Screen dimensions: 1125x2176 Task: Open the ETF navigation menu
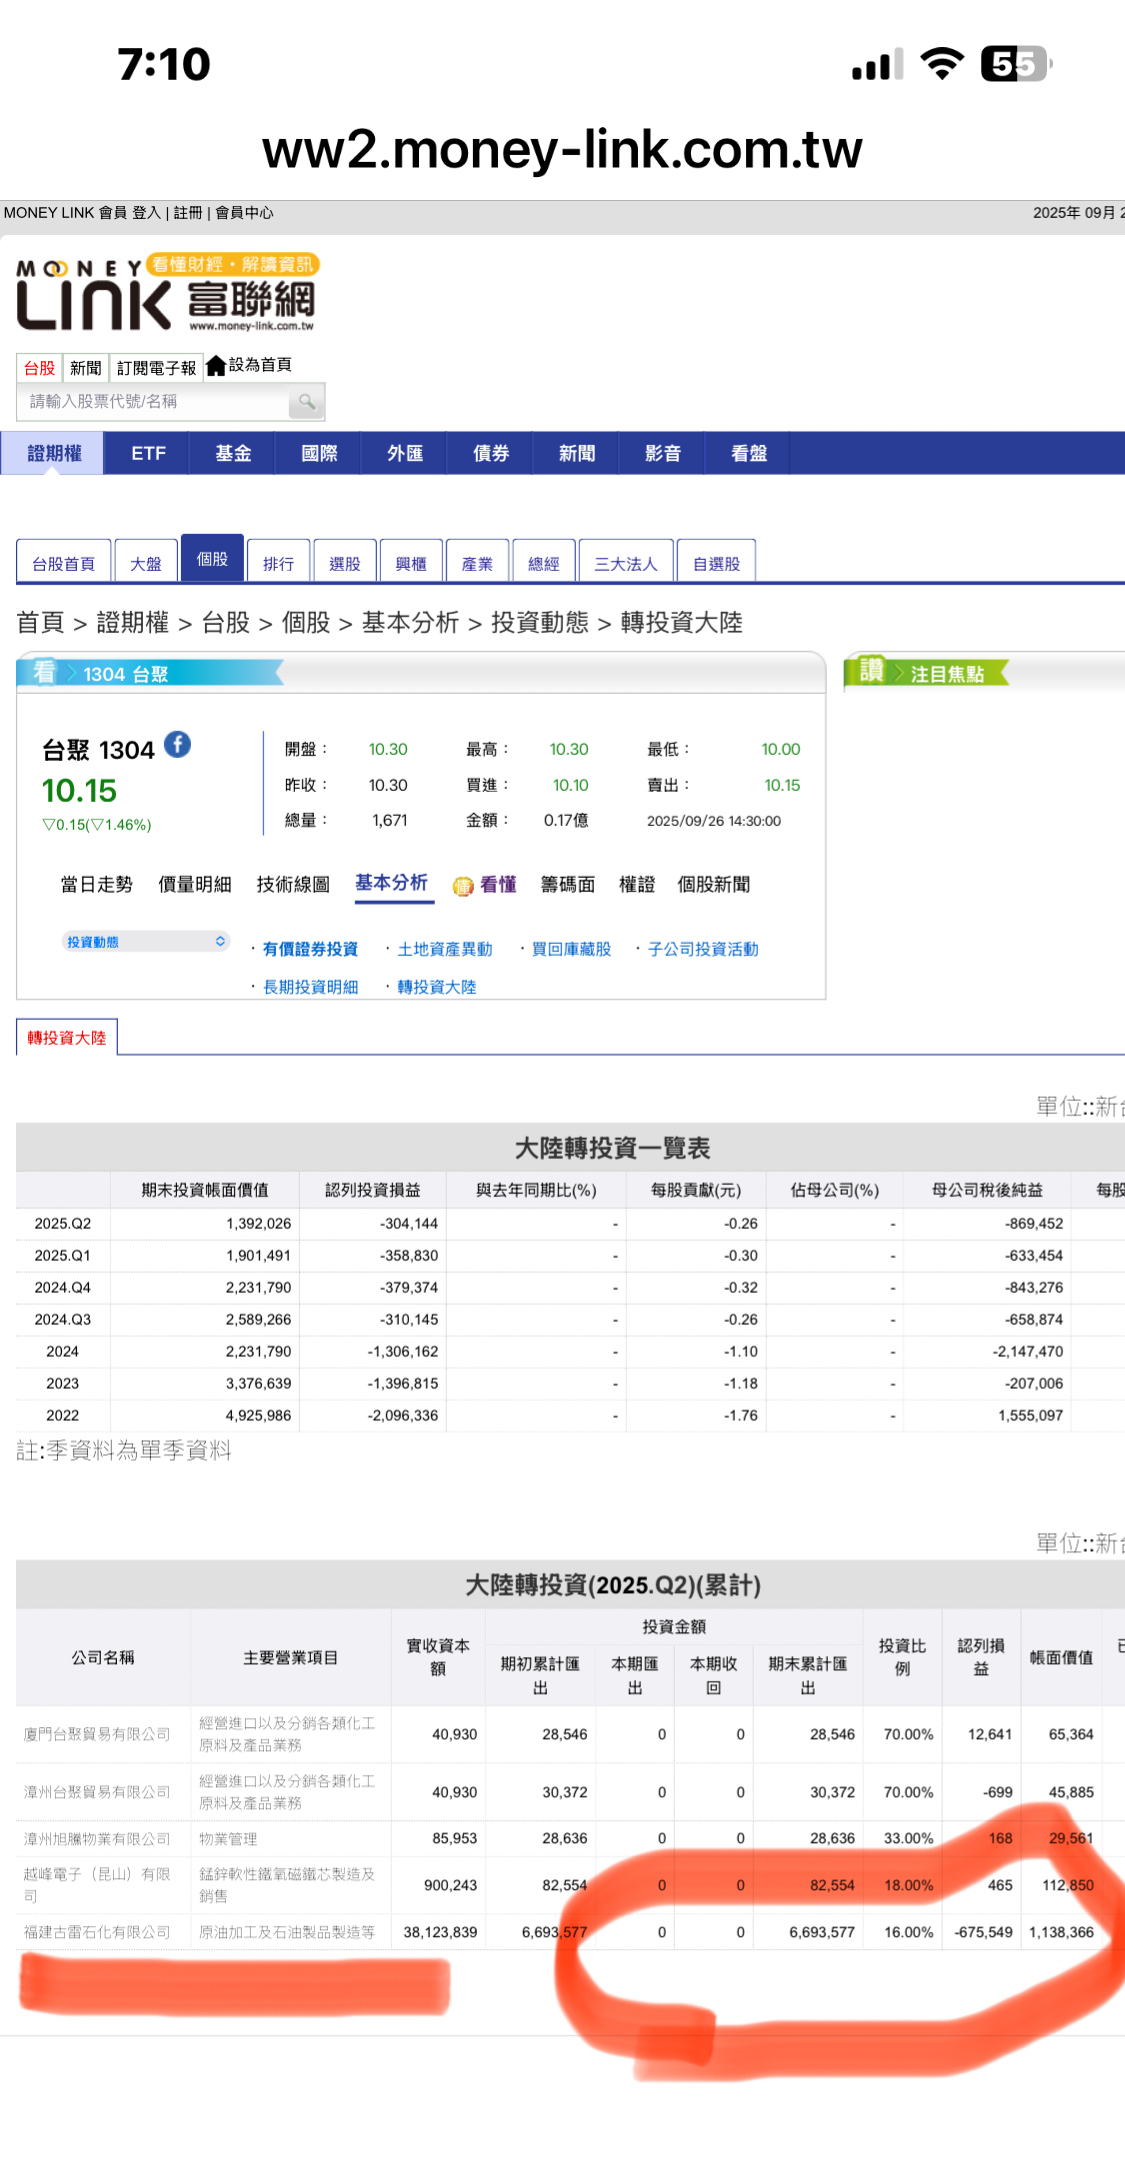tap(148, 454)
